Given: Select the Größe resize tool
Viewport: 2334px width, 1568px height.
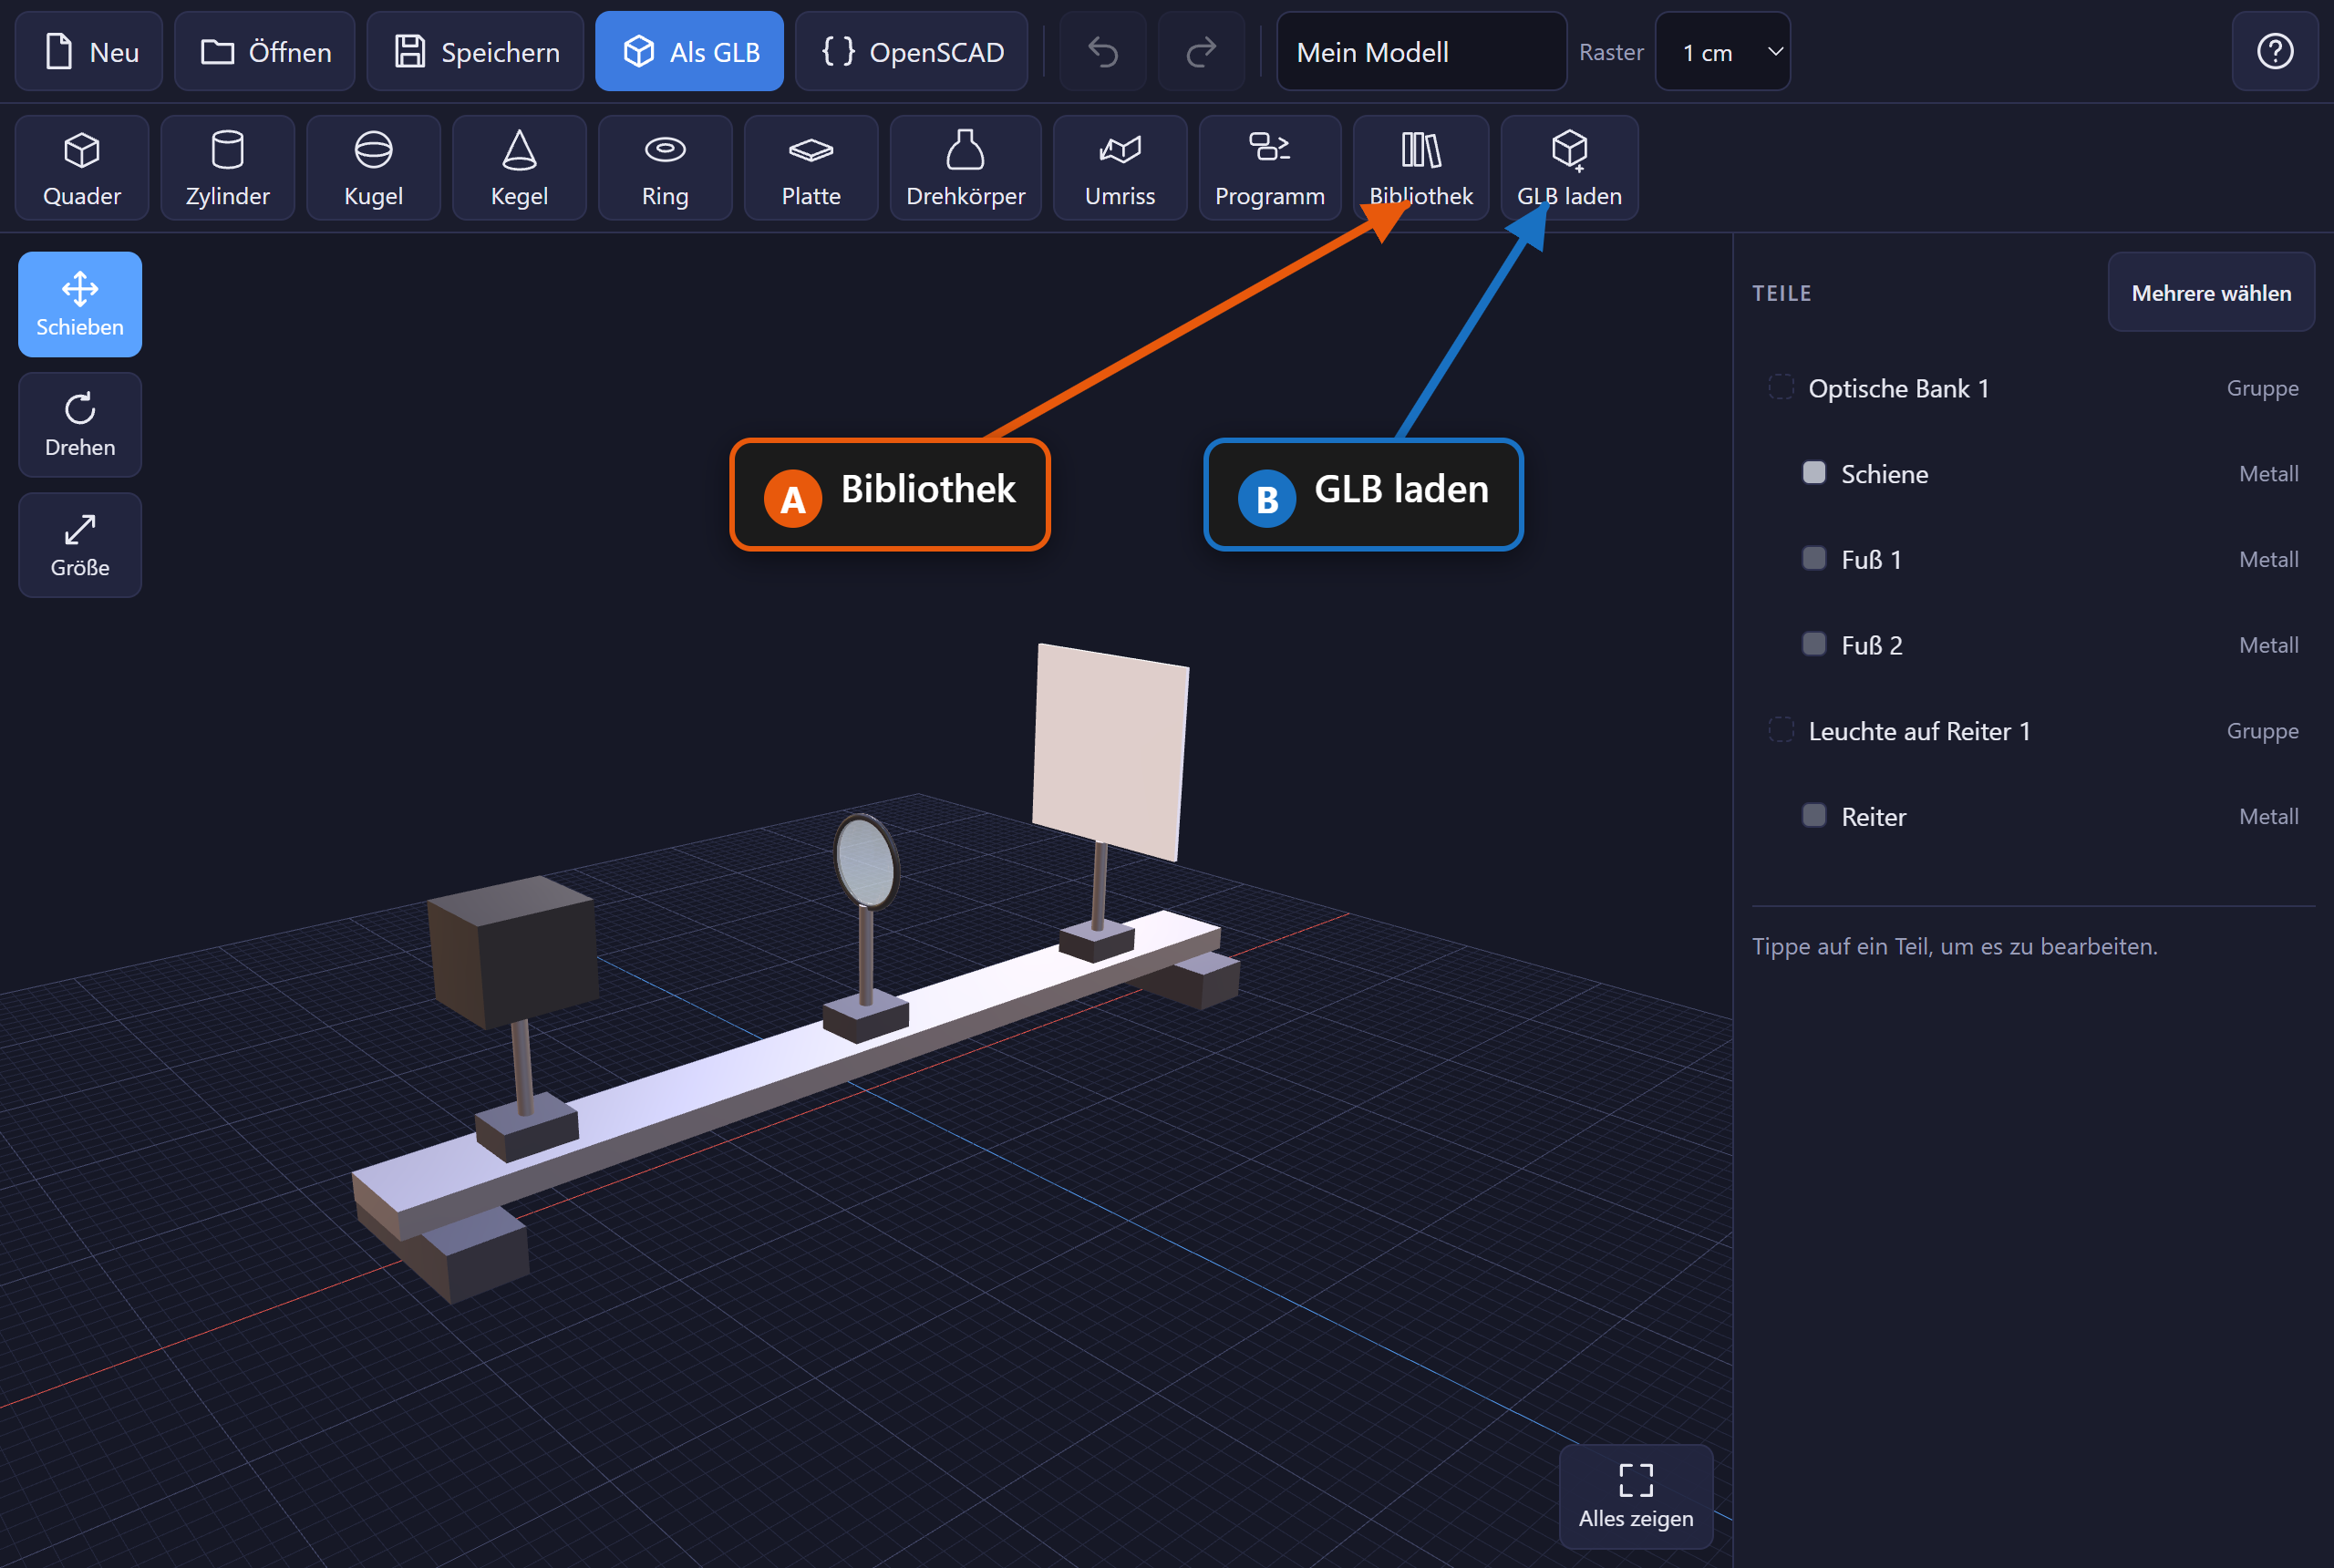Looking at the screenshot, I should click(x=80, y=545).
